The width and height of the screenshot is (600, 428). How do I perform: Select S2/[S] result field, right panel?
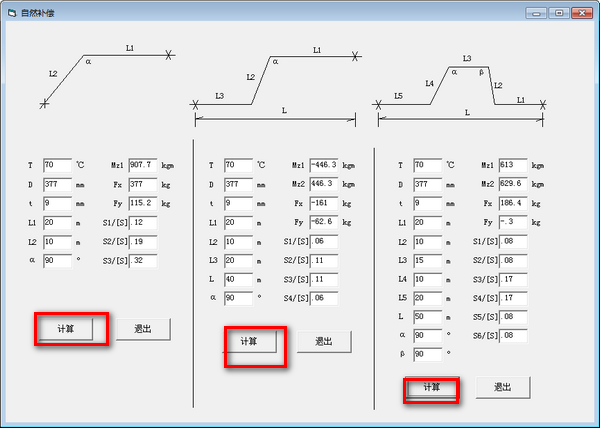[x=513, y=261]
